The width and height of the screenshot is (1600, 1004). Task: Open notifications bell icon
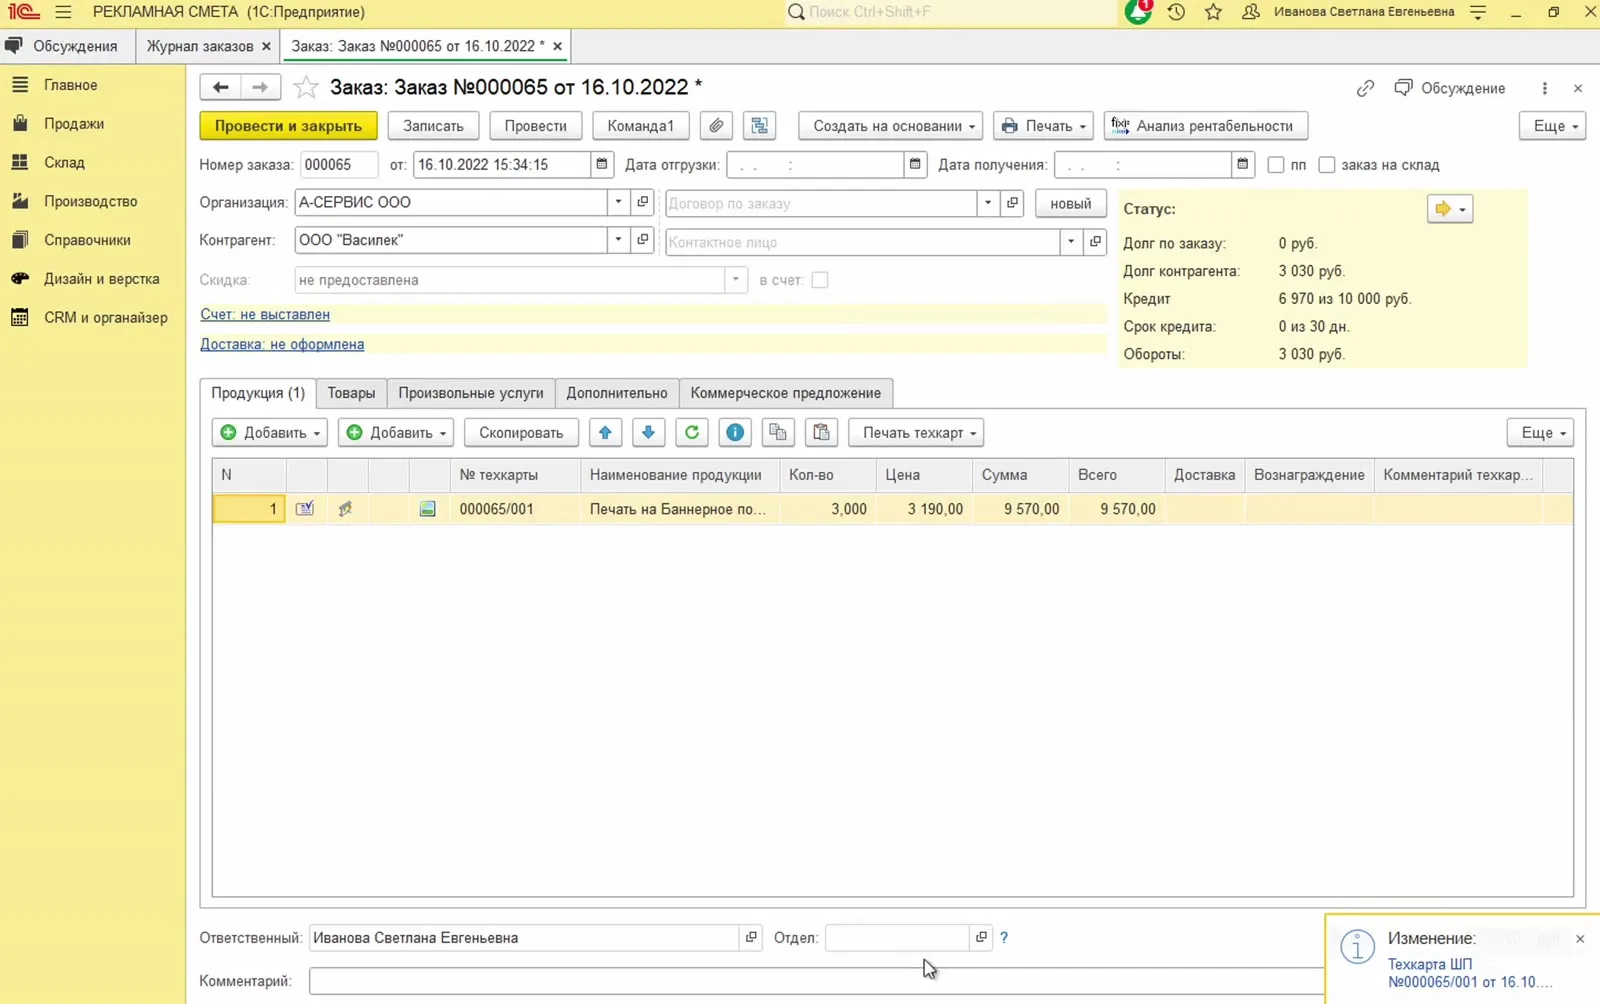click(1138, 12)
